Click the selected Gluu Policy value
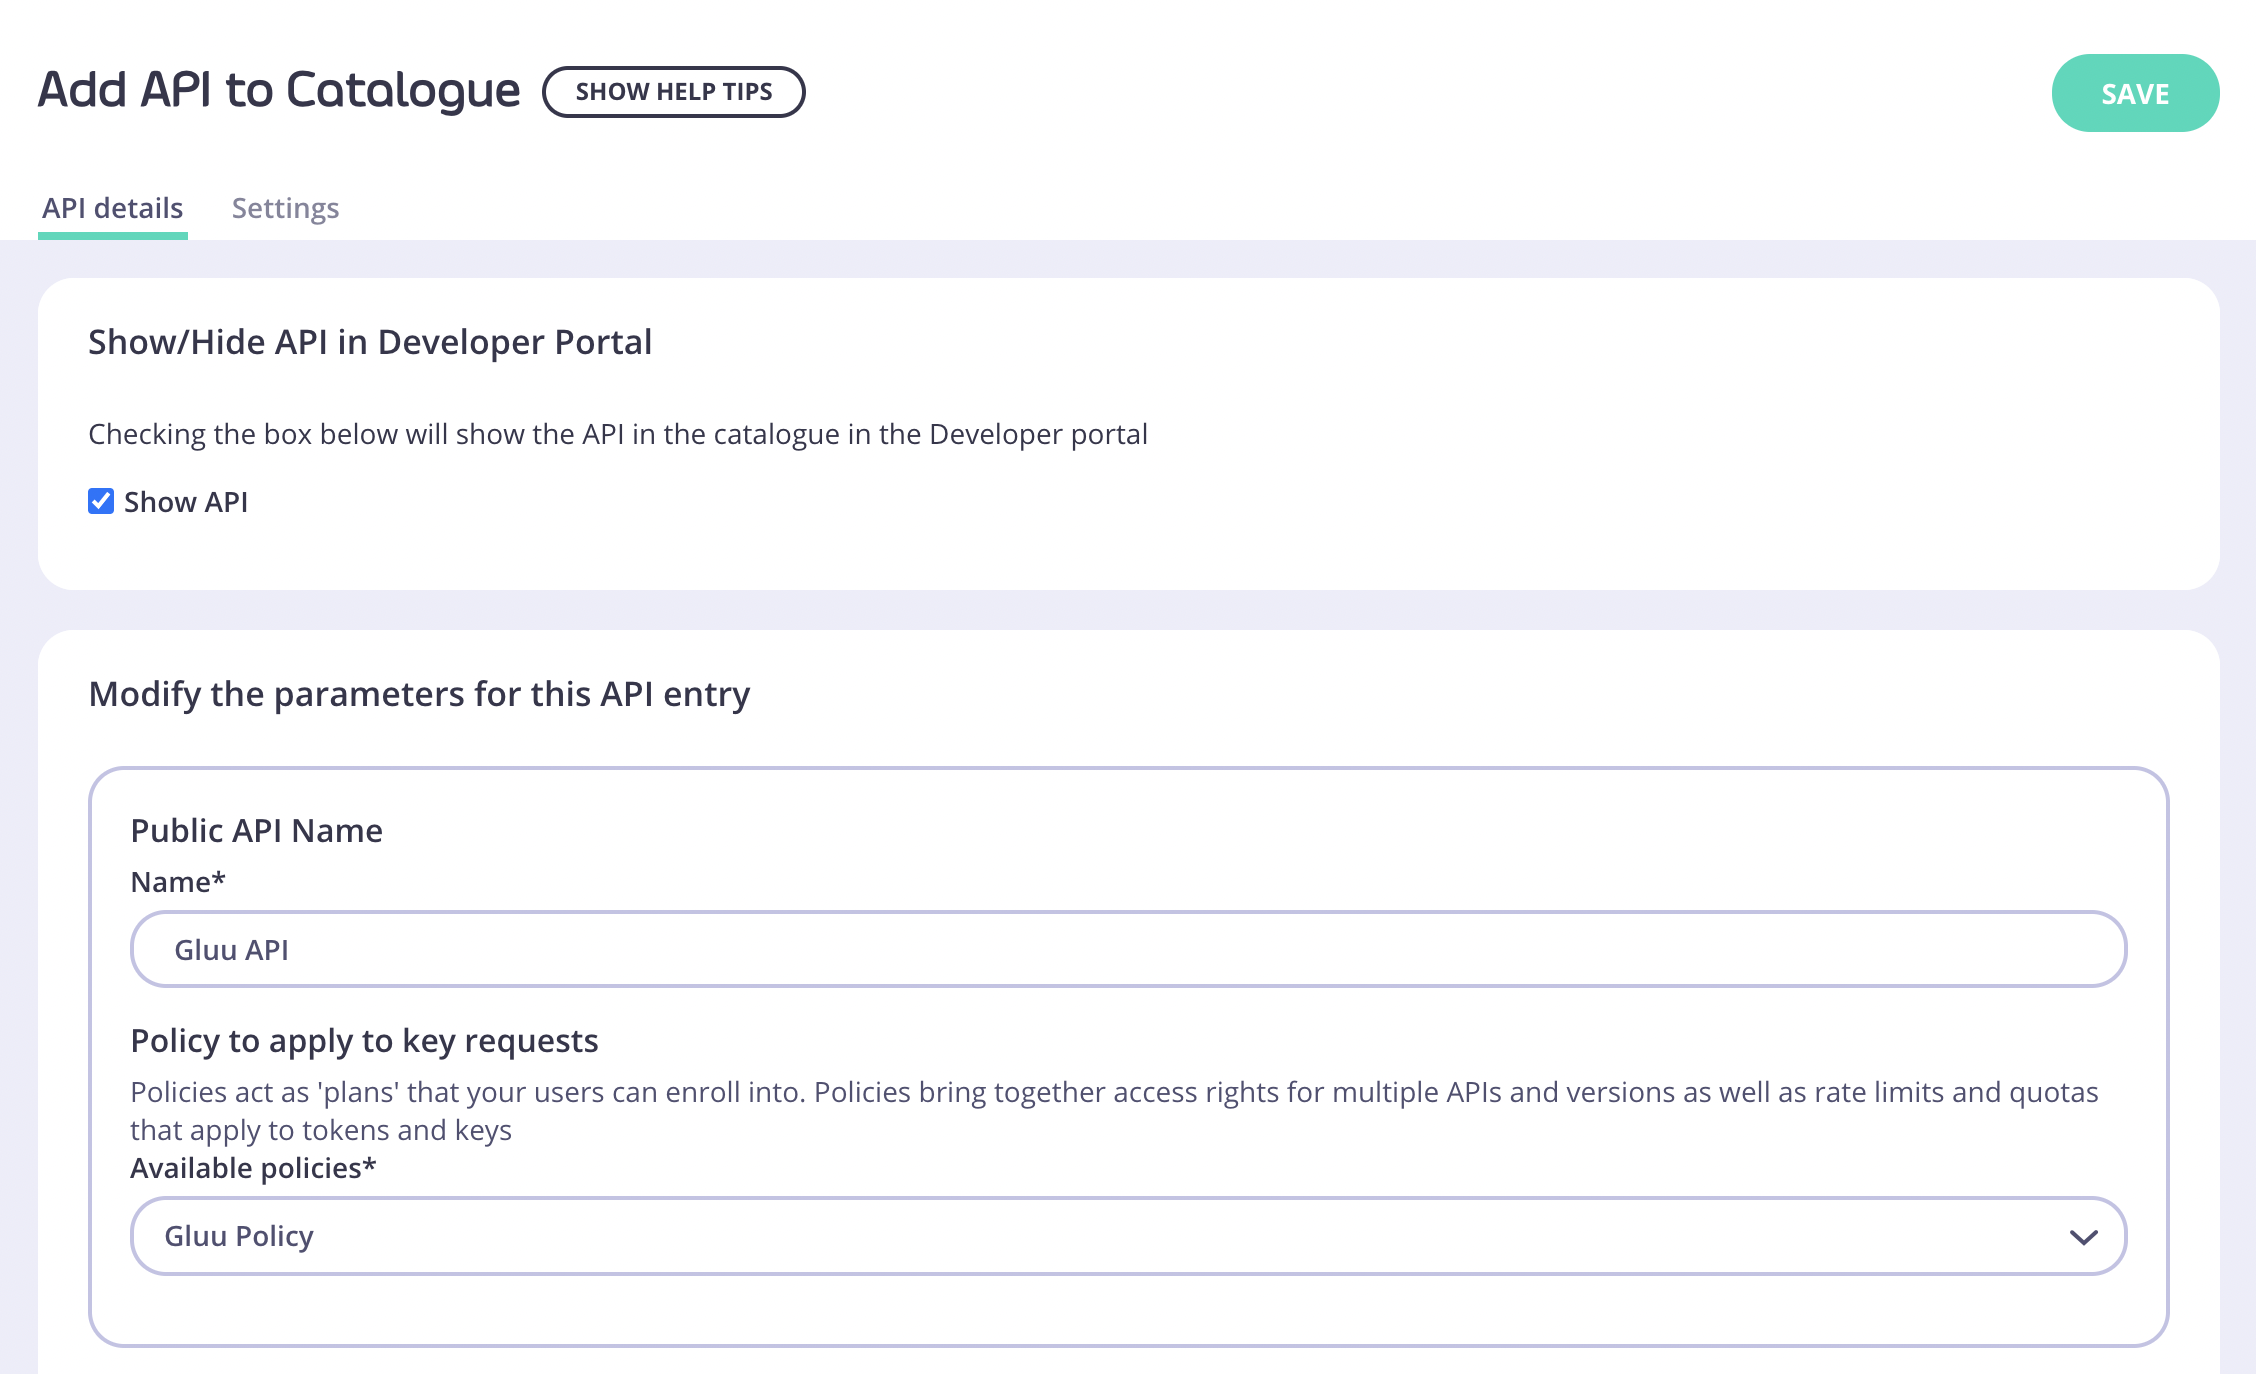This screenshot has height=1374, width=2256. point(239,1236)
